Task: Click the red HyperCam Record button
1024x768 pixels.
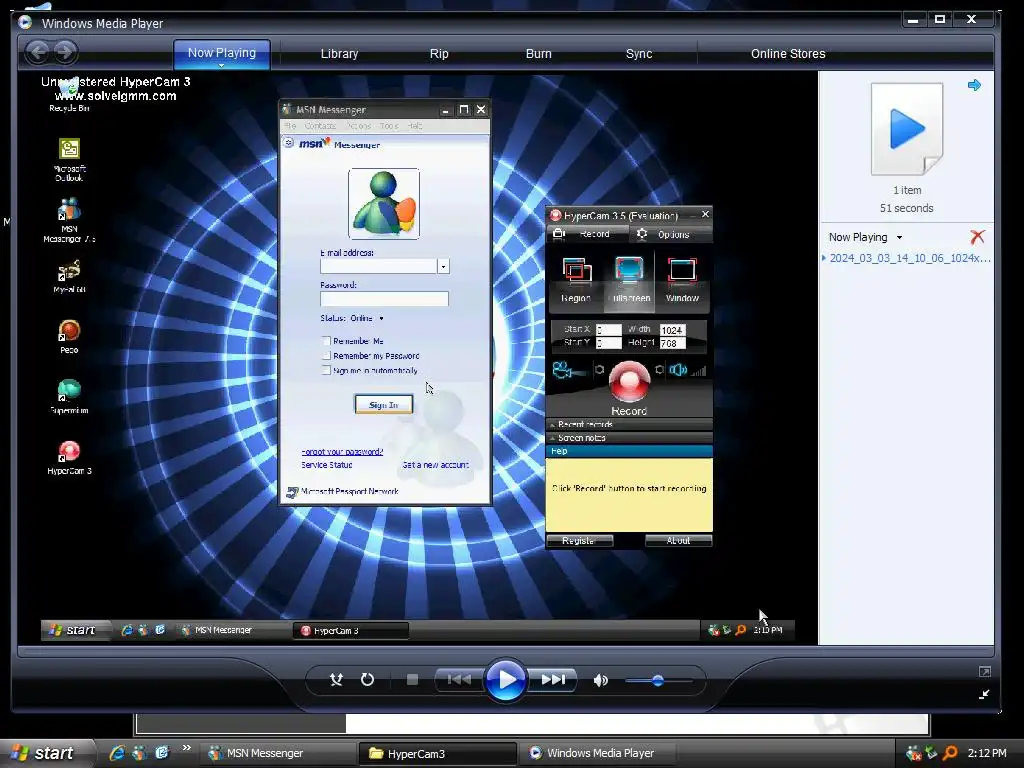Action: pos(629,381)
